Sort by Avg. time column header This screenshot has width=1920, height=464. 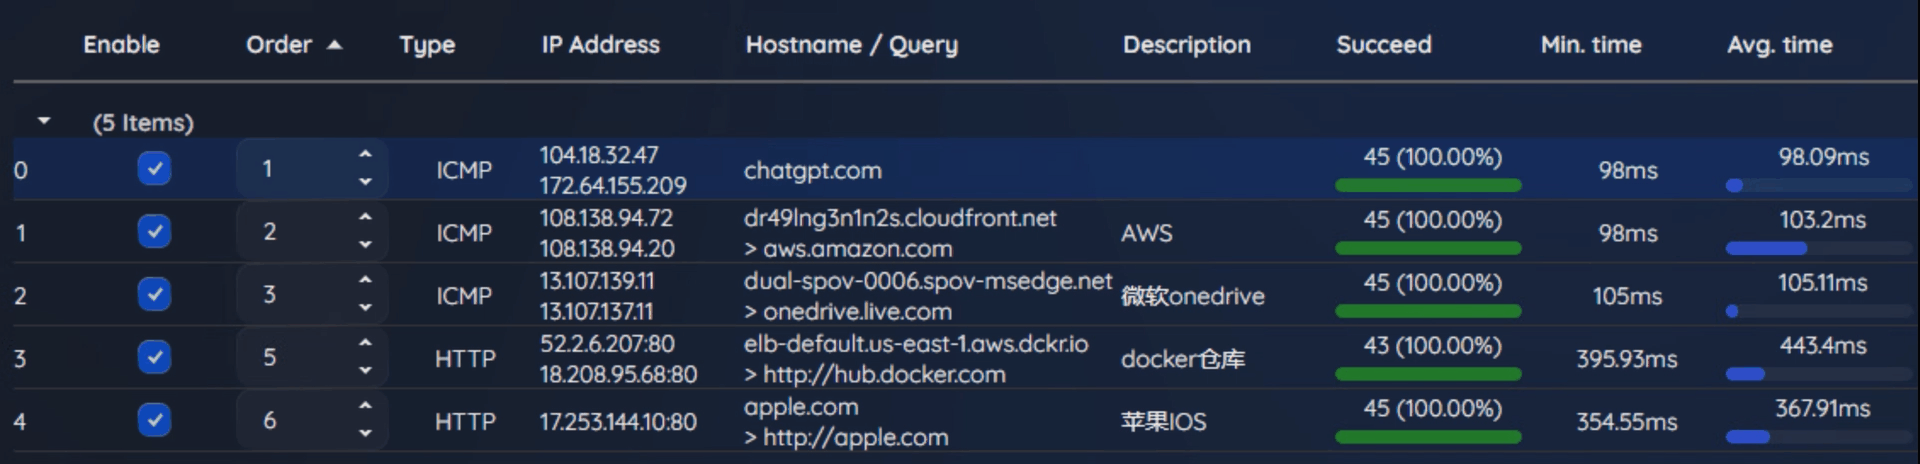tap(1779, 45)
